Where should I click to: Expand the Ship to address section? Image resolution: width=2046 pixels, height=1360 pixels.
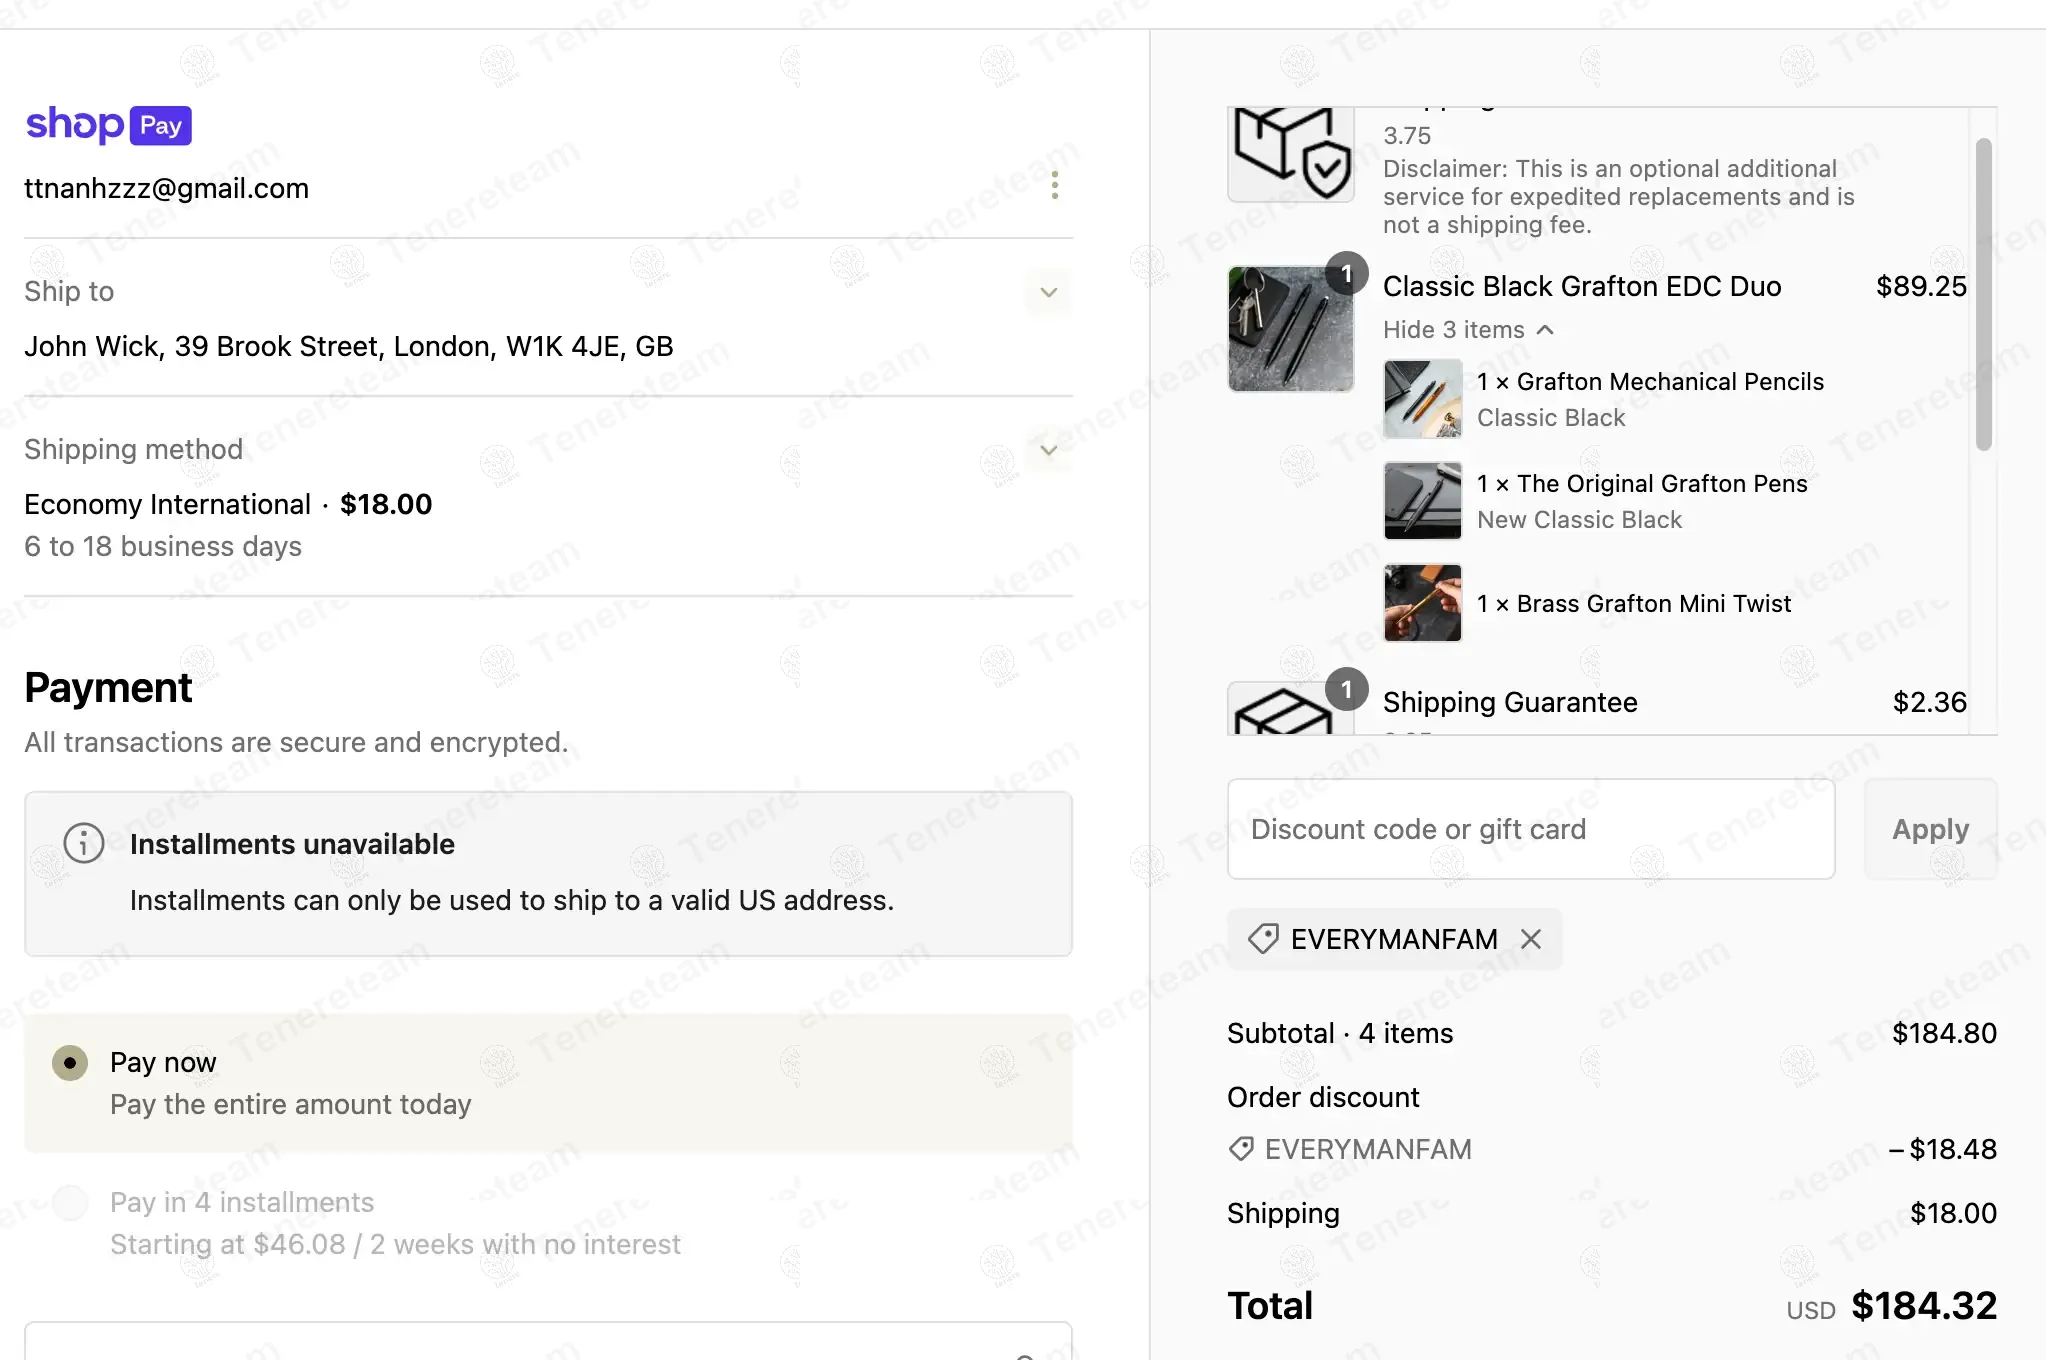click(x=1048, y=292)
